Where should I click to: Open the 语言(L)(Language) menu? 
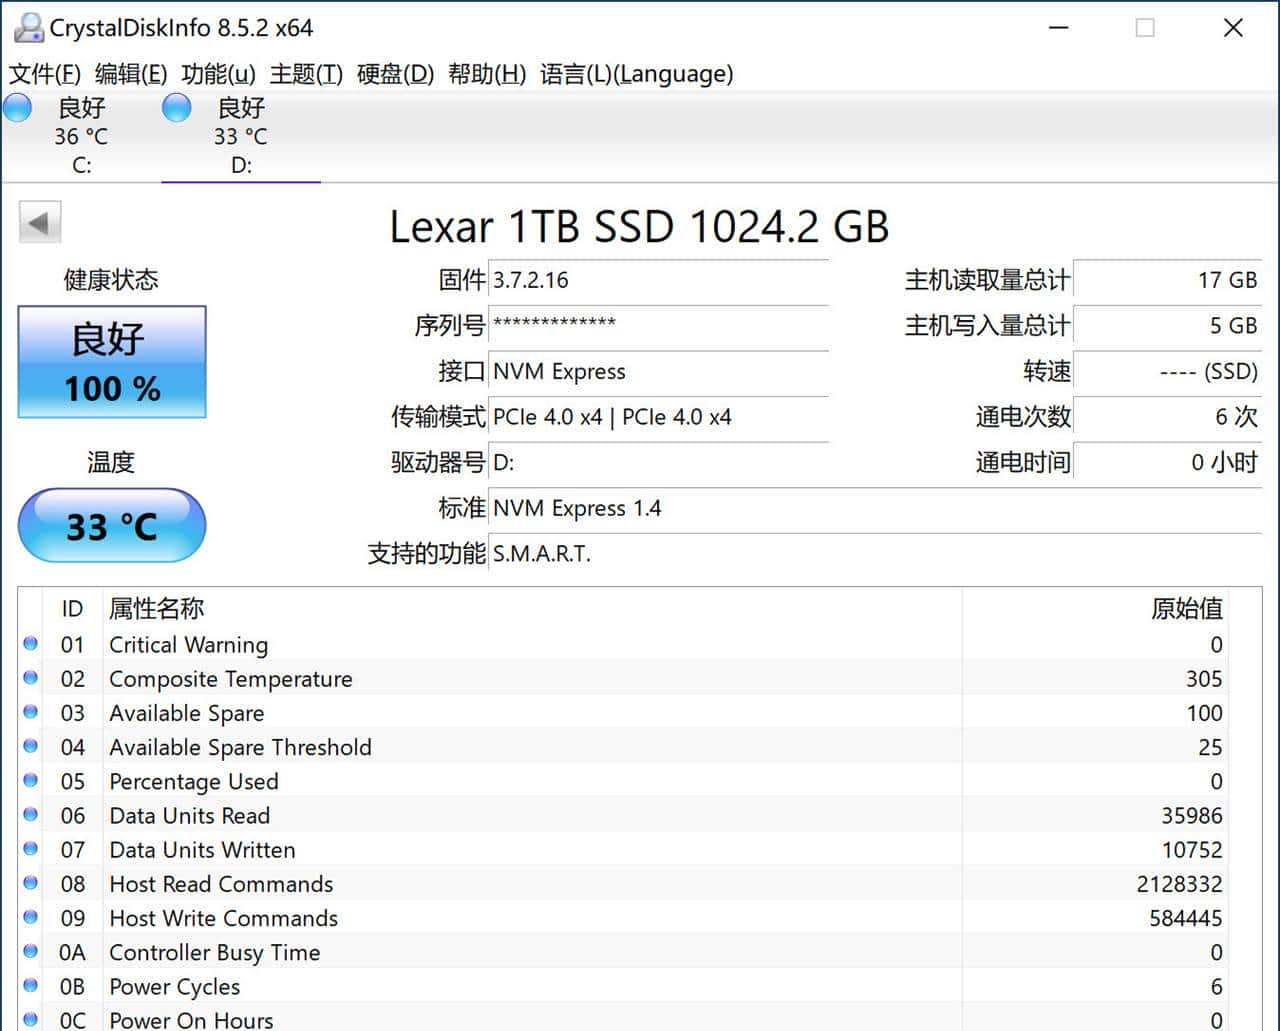(x=636, y=74)
